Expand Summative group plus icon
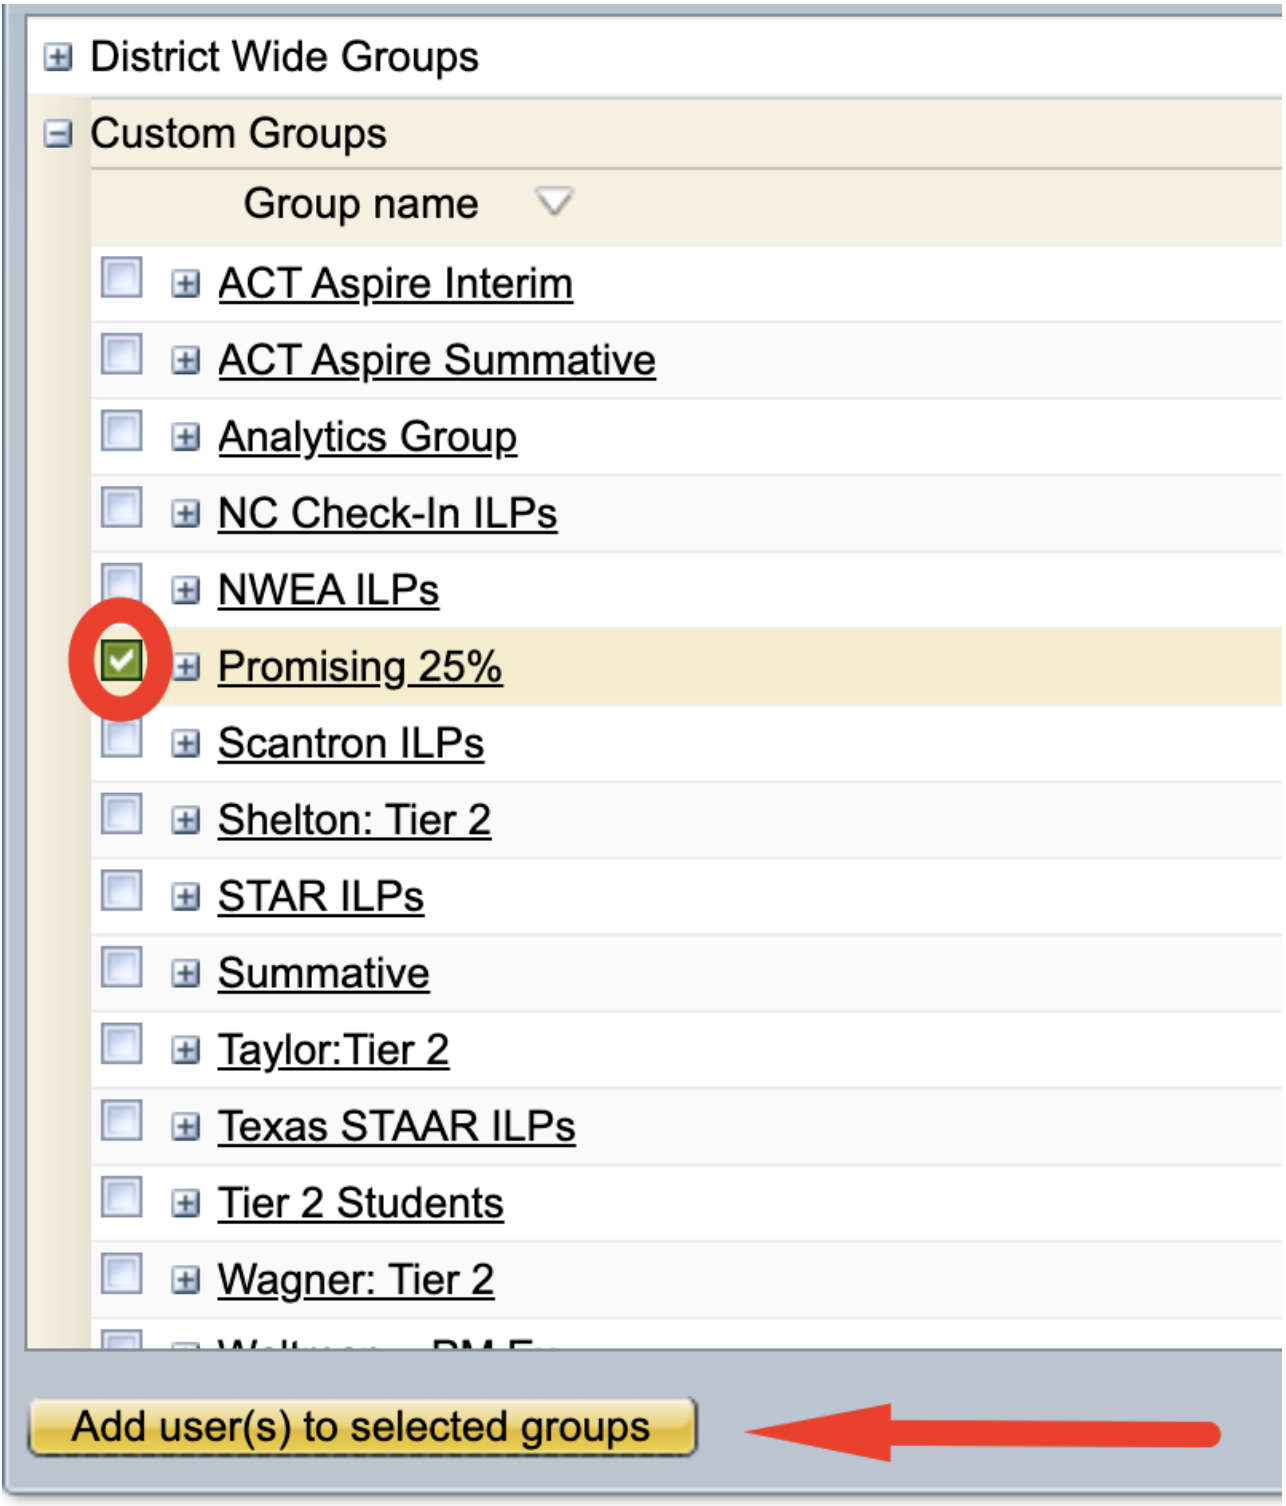The width and height of the screenshot is (1286, 1506). click(186, 973)
